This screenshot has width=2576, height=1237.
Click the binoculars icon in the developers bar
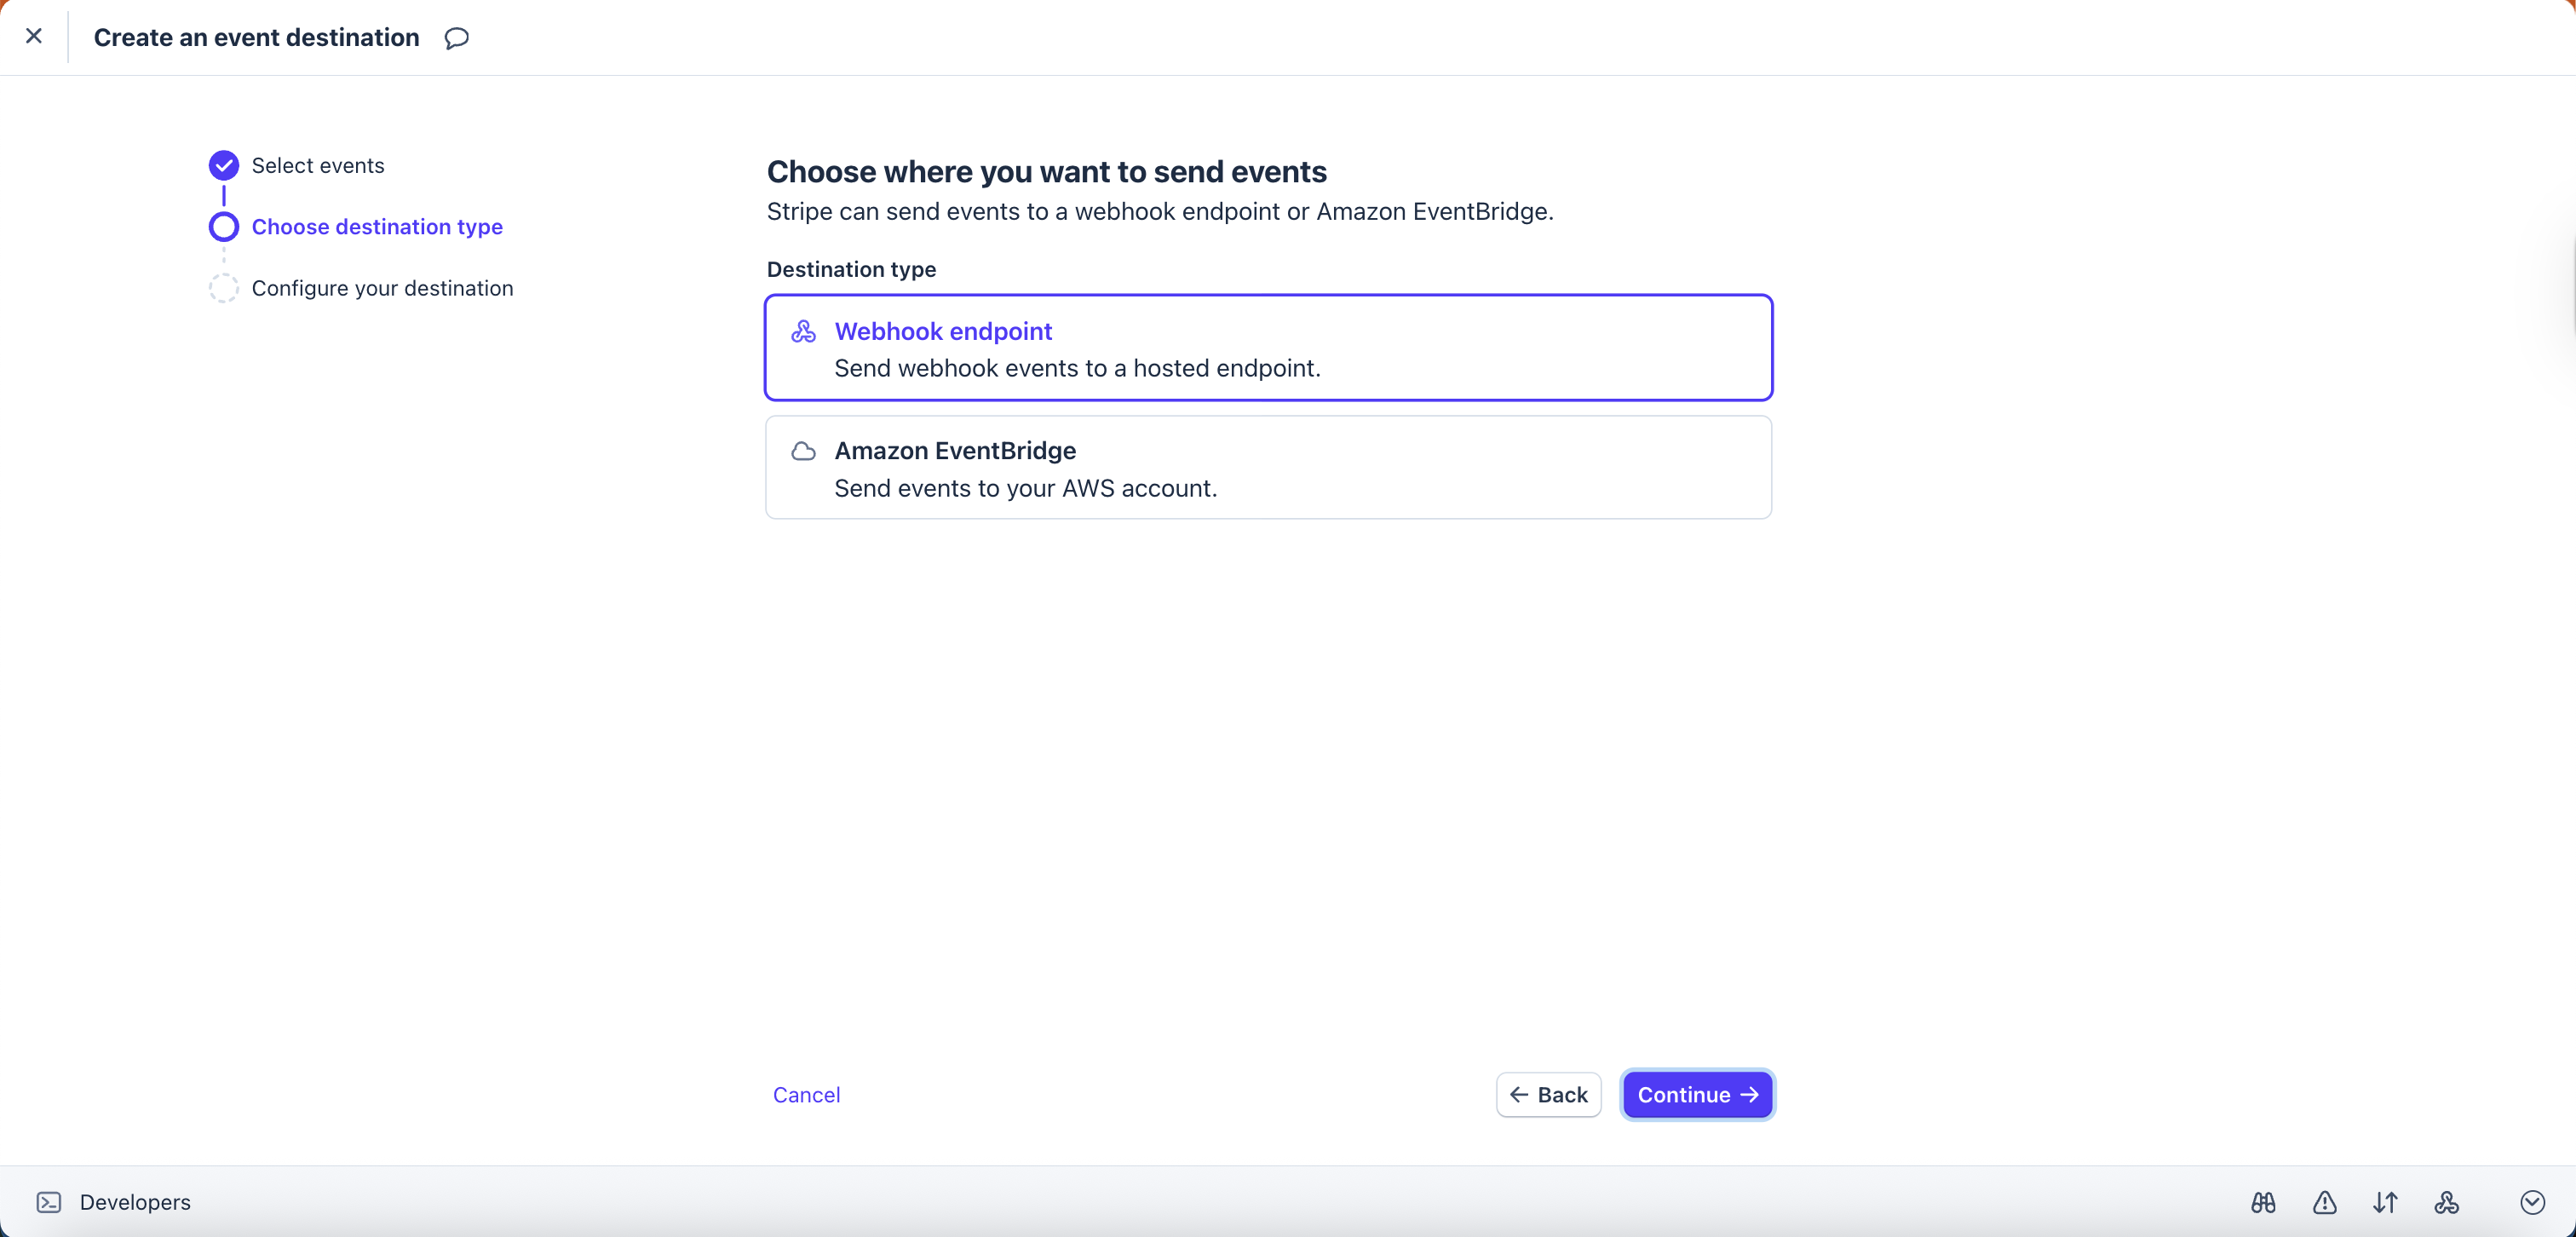pyautogui.click(x=2263, y=1202)
